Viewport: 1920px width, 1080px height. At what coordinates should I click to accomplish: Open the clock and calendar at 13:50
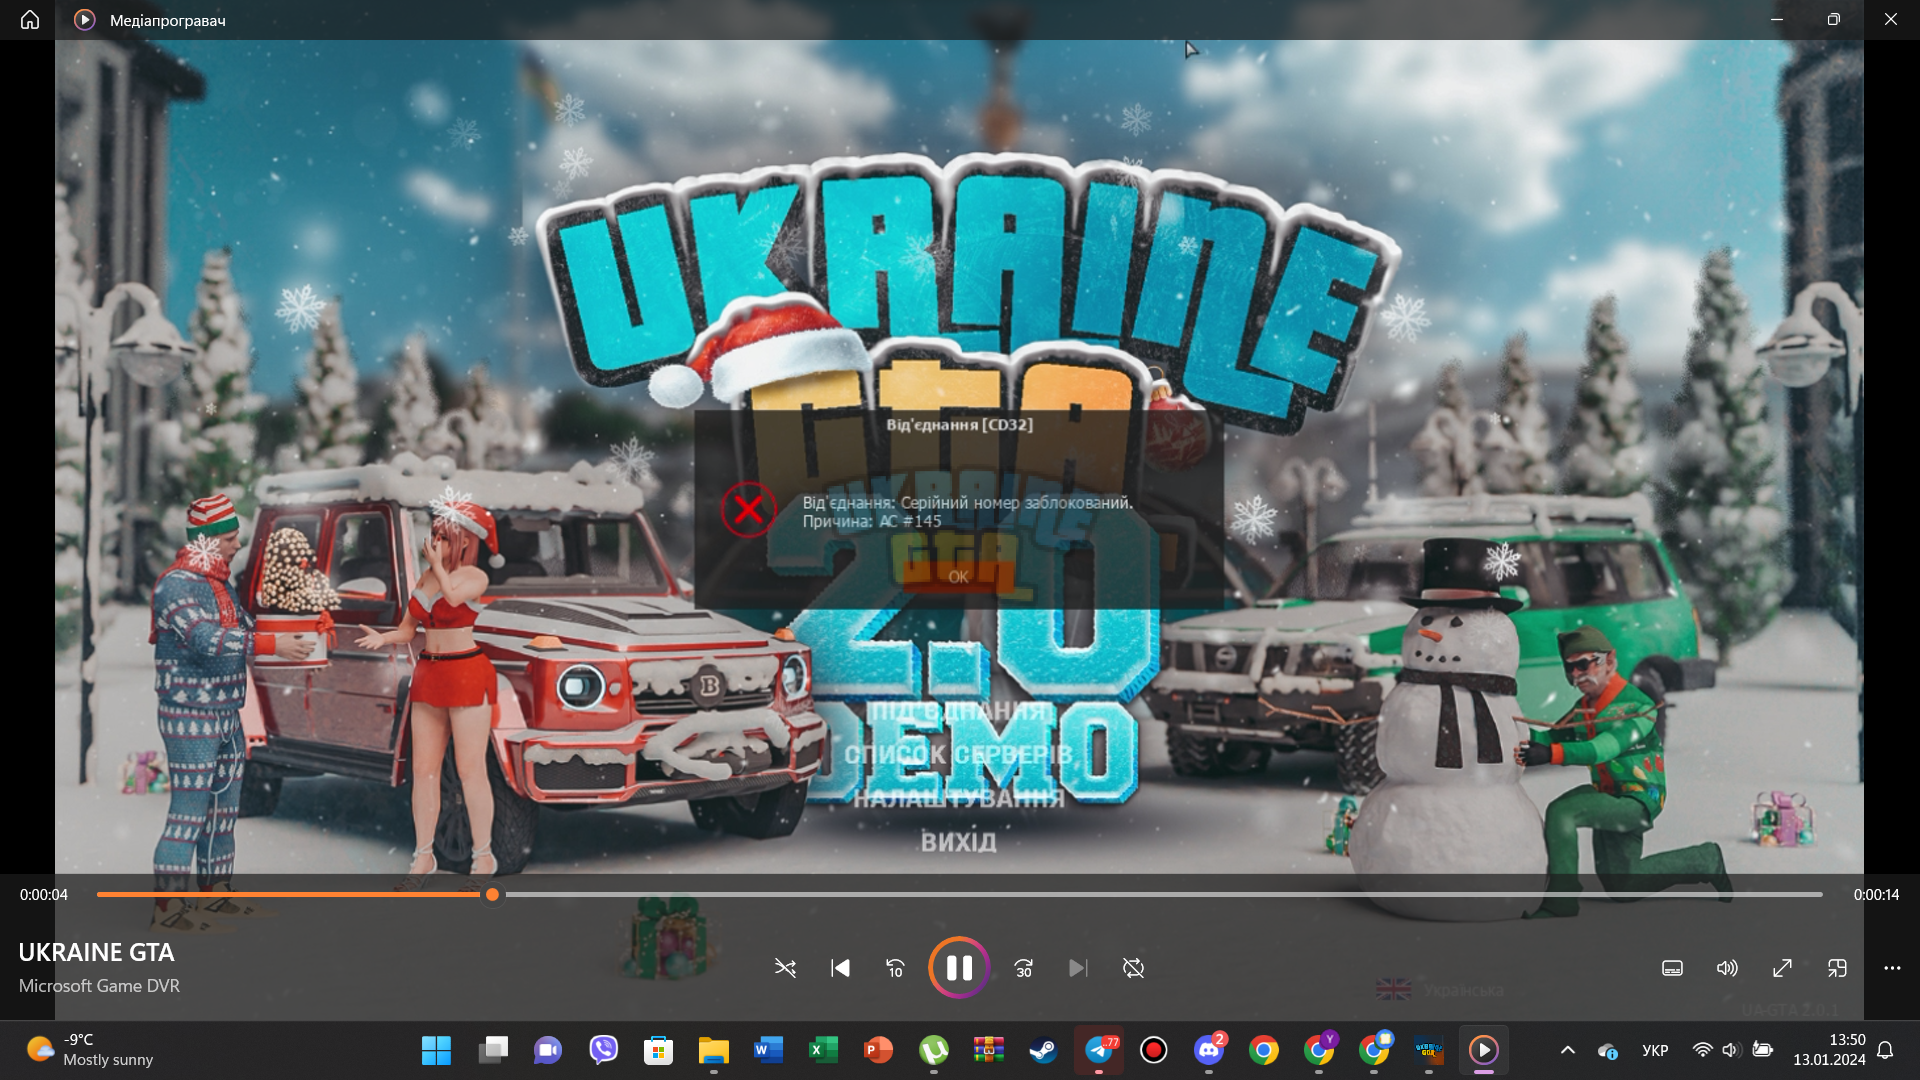click(x=1829, y=1050)
